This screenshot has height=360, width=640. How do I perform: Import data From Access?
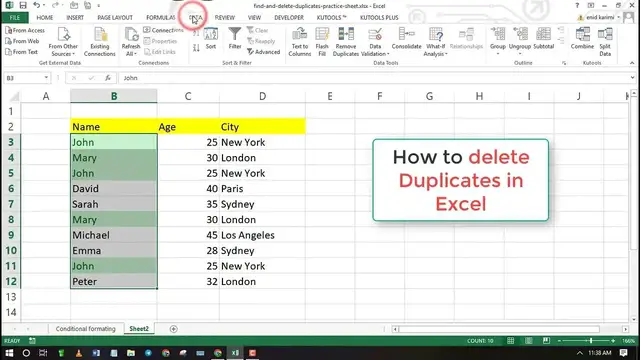[25, 30]
